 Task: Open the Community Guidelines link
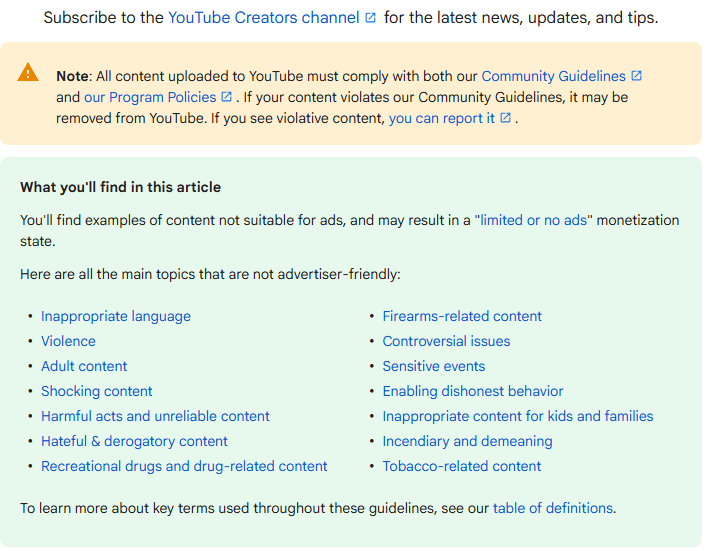[x=553, y=76]
